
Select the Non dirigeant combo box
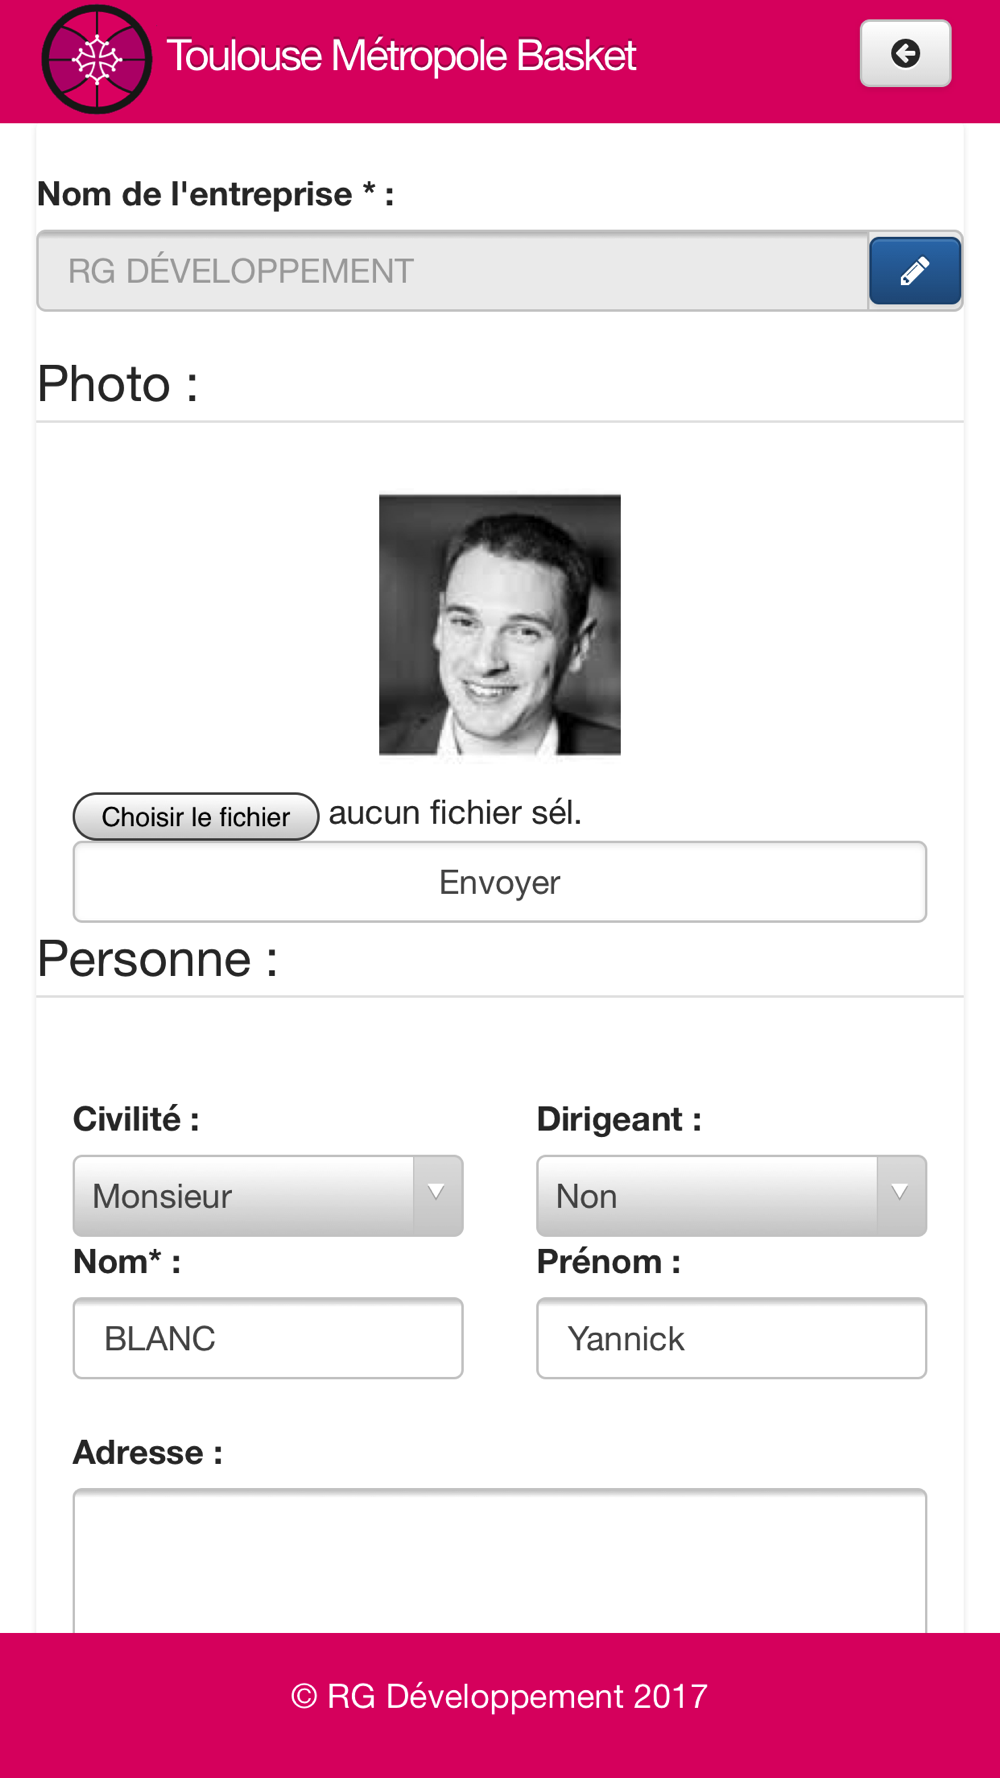[x=732, y=1196]
